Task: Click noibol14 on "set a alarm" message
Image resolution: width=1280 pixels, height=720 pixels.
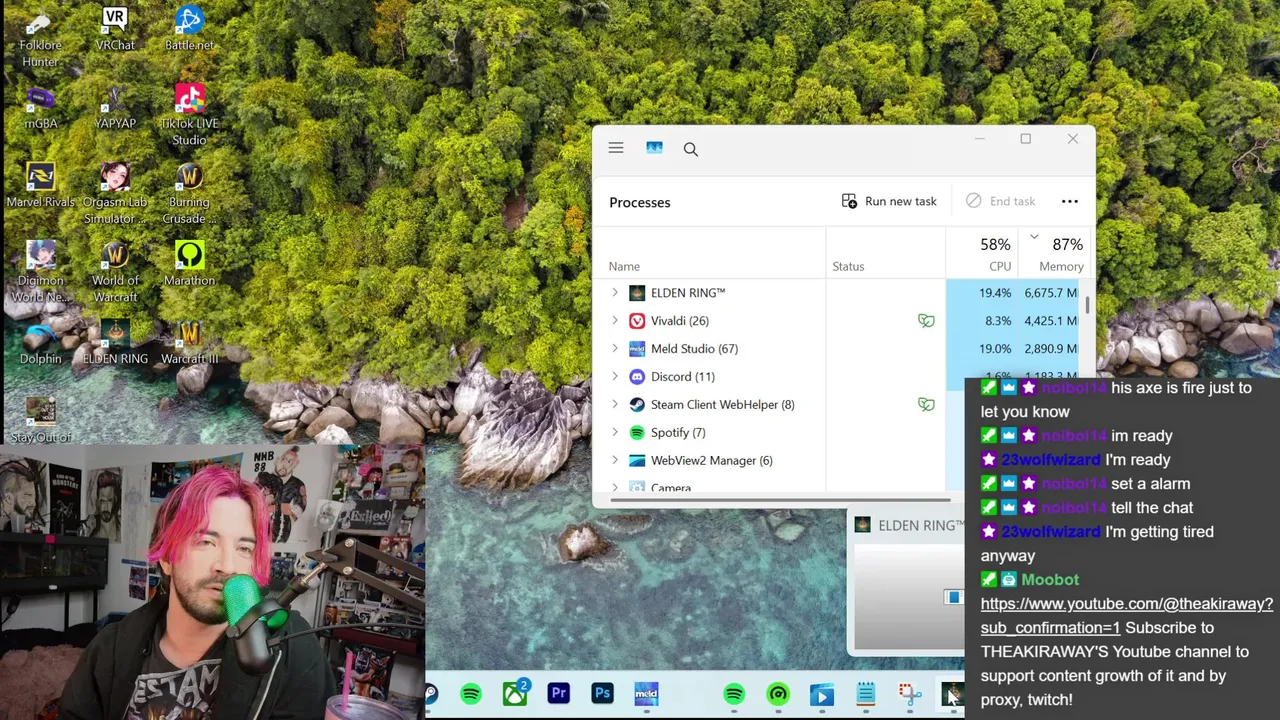Action: point(1074,484)
